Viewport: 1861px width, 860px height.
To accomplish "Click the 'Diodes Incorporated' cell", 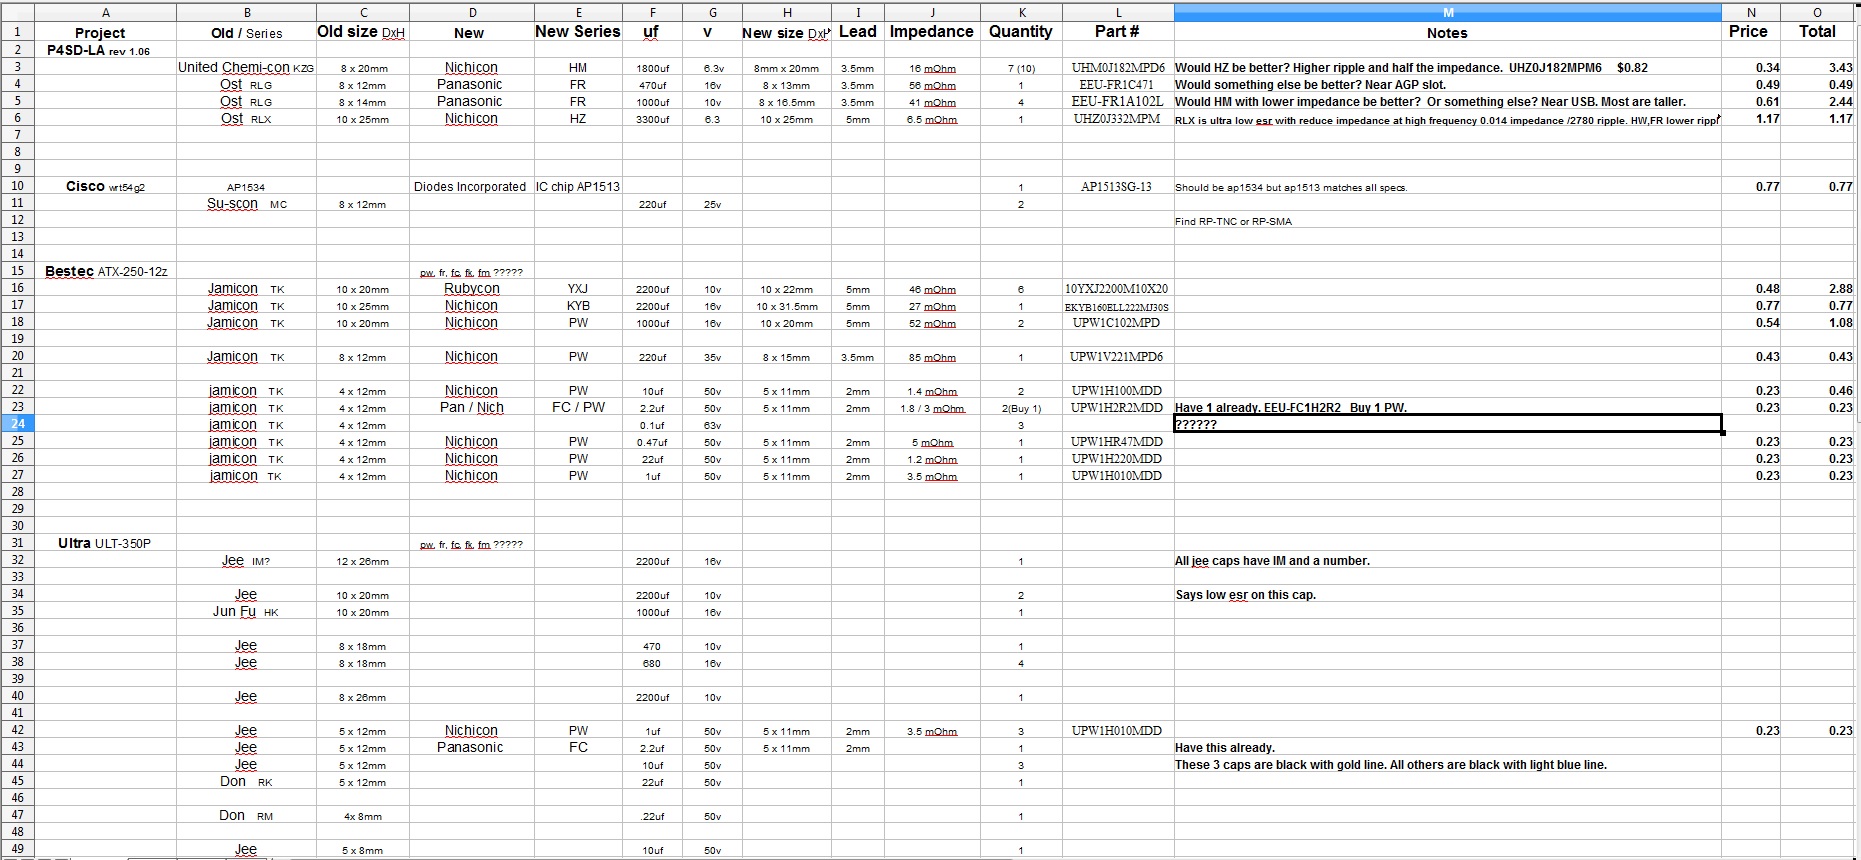I will [x=470, y=186].
